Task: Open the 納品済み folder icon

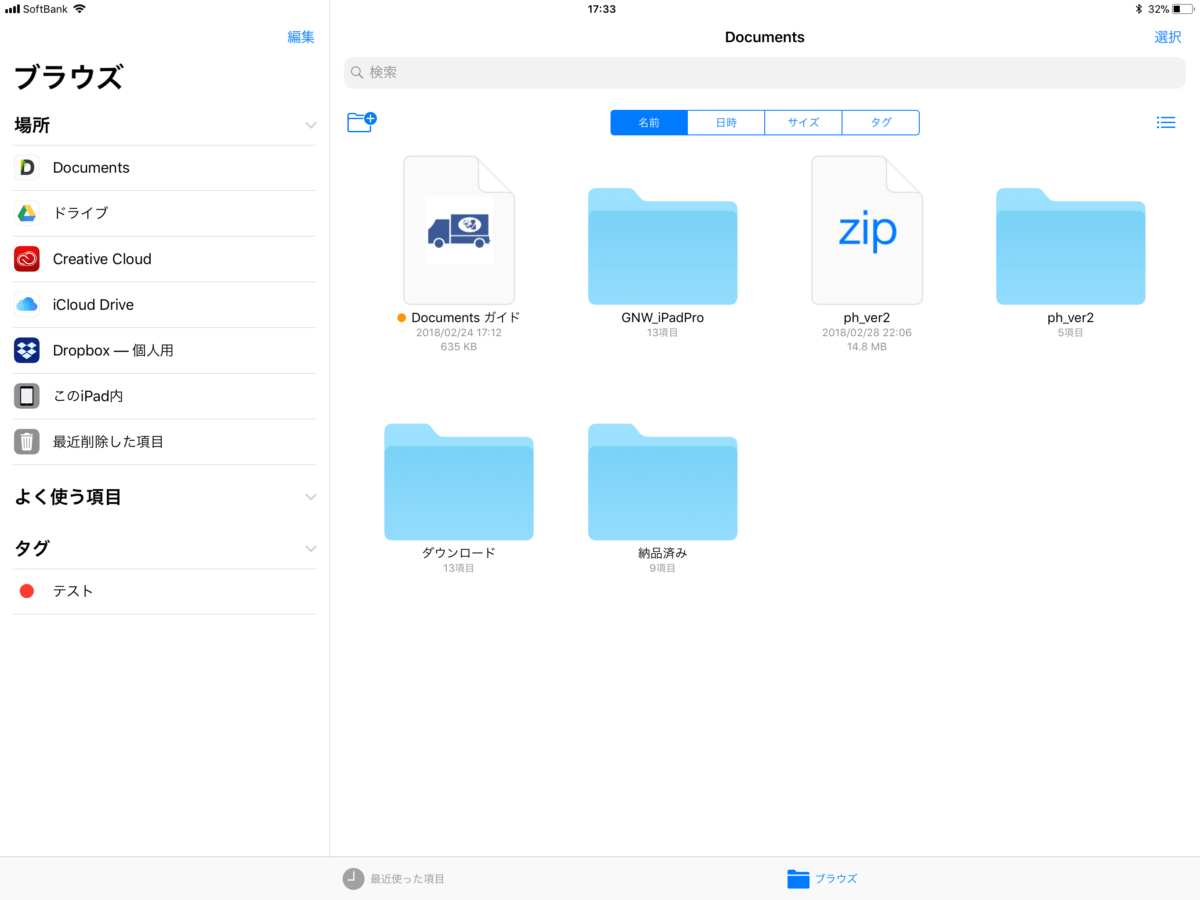Action: (663, 482)
